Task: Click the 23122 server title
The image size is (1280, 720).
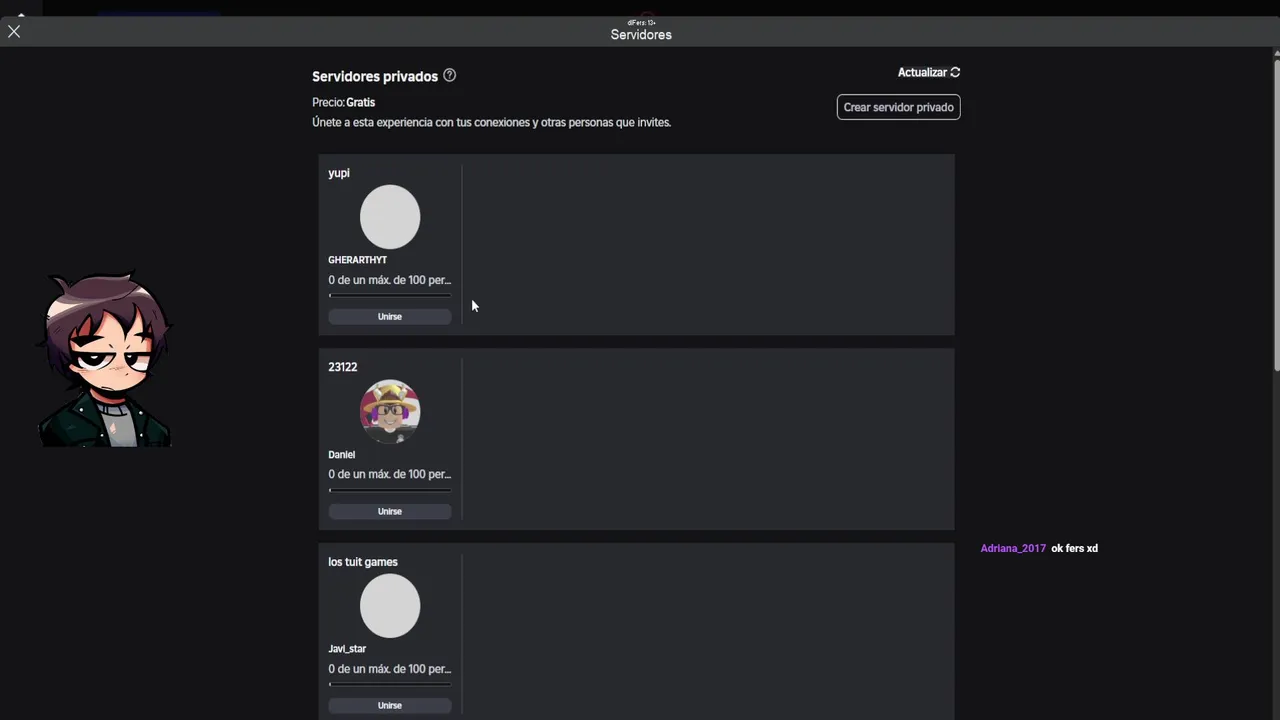Action: coord(342,367)
